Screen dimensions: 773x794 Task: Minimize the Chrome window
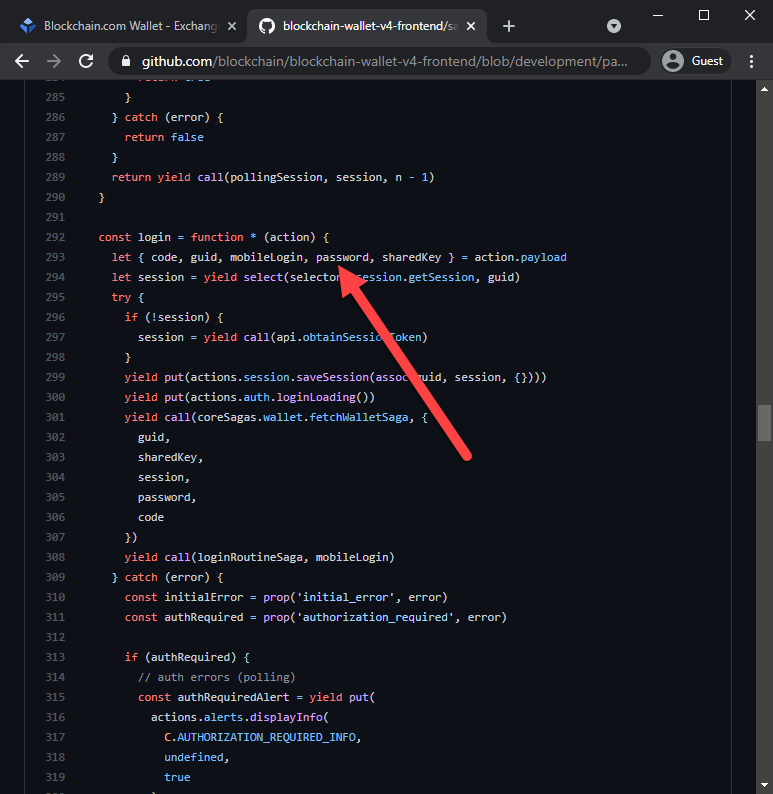[x=657, y=15]
